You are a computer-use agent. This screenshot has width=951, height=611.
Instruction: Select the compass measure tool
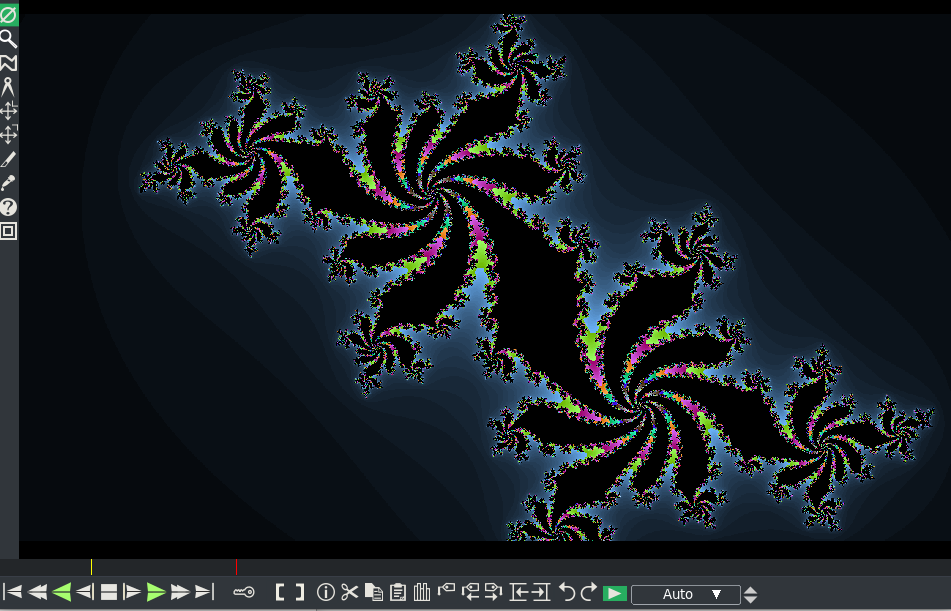pos(8,87)
